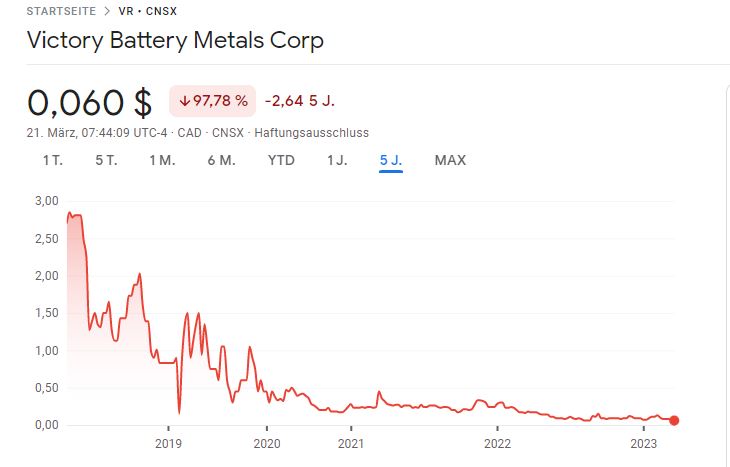This screenshot has height=467, width=730.
Task: Choose the 6M. range tab
Action: point(221,160)
